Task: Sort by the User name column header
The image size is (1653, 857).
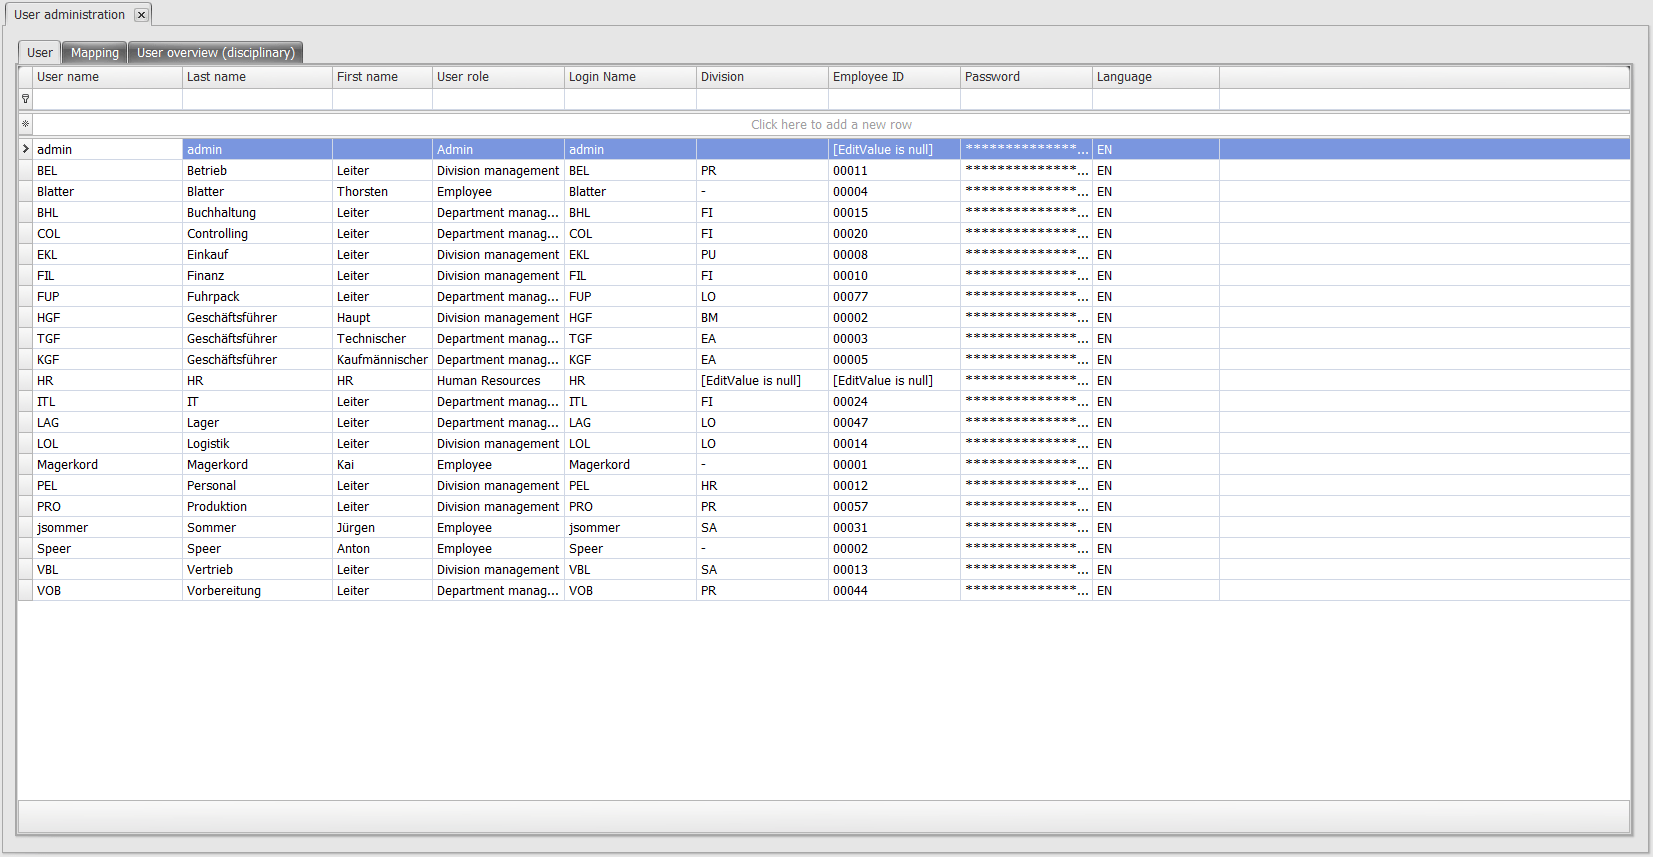Action: (x=107, y=77)
